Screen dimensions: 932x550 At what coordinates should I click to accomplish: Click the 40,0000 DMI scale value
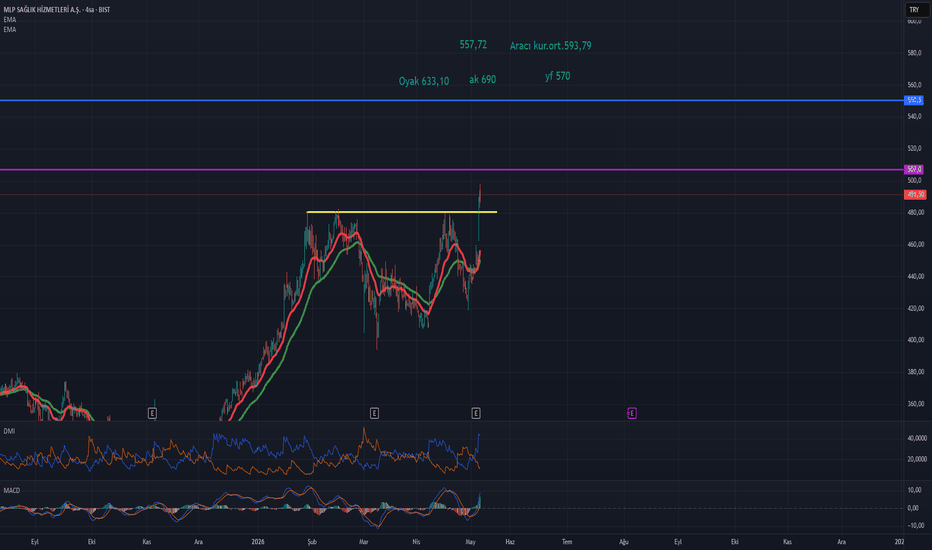917,438
